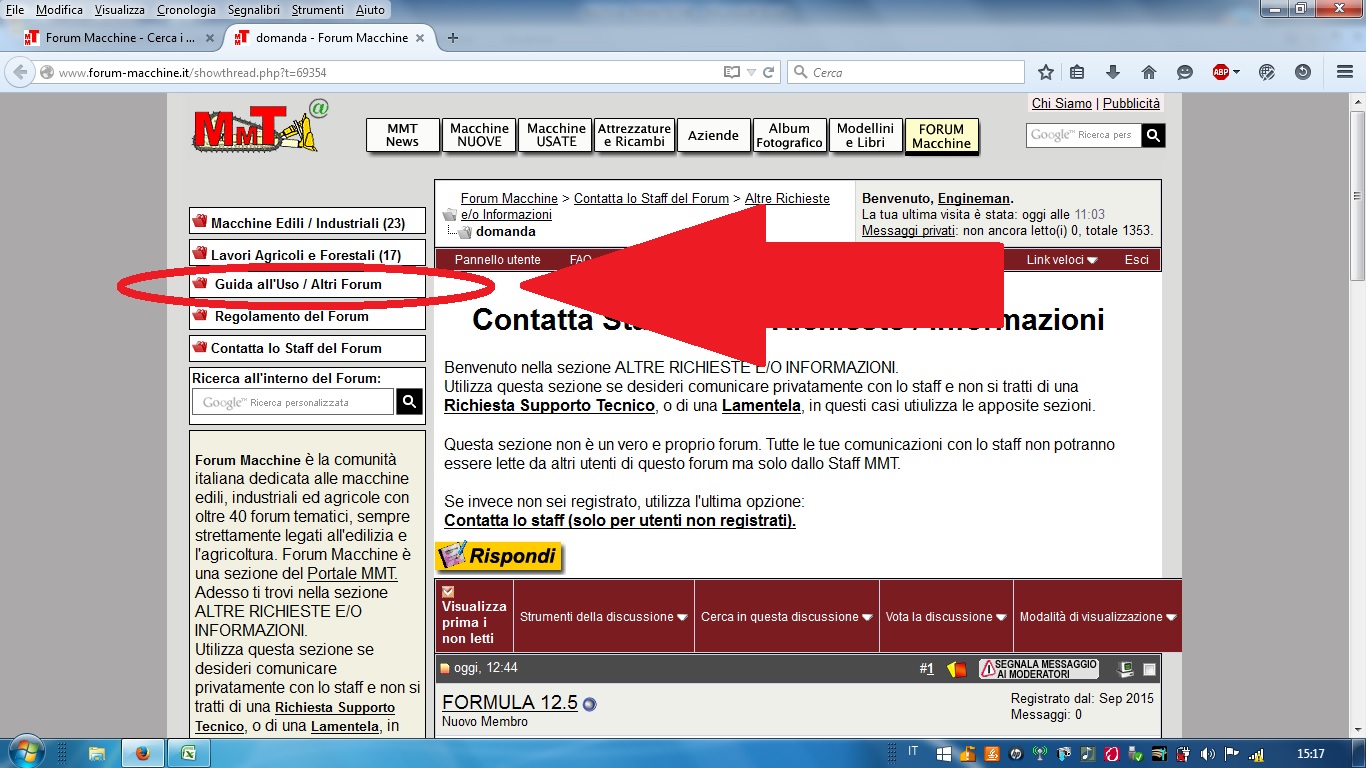Open the Firefox hamburger menu
The width and height of the screenshot is (1366, 768).
pos(1345,72)
